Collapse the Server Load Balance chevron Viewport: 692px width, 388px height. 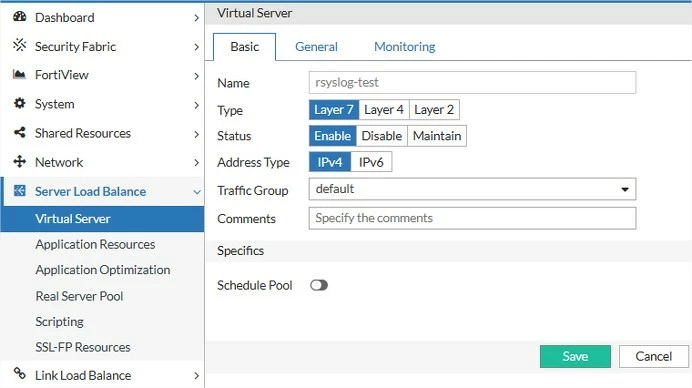click(x=197, y=192)
